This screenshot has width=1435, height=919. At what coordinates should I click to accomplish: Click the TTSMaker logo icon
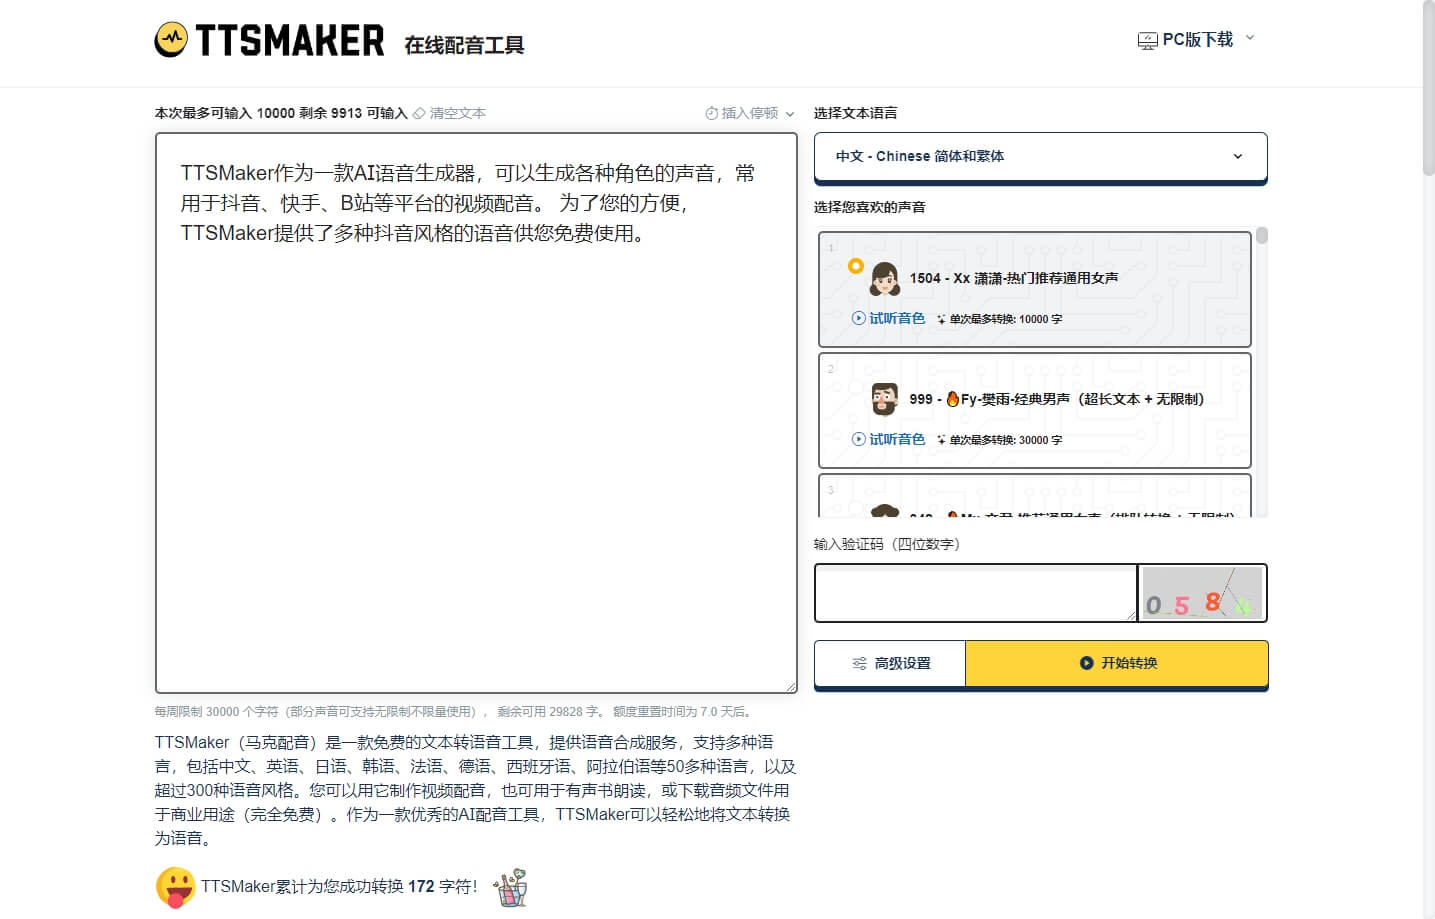[x=171, y=39]
